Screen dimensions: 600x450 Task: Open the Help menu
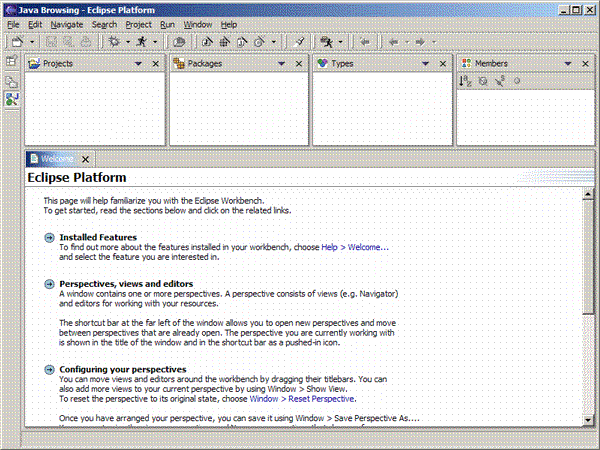(x=228, y=25)
